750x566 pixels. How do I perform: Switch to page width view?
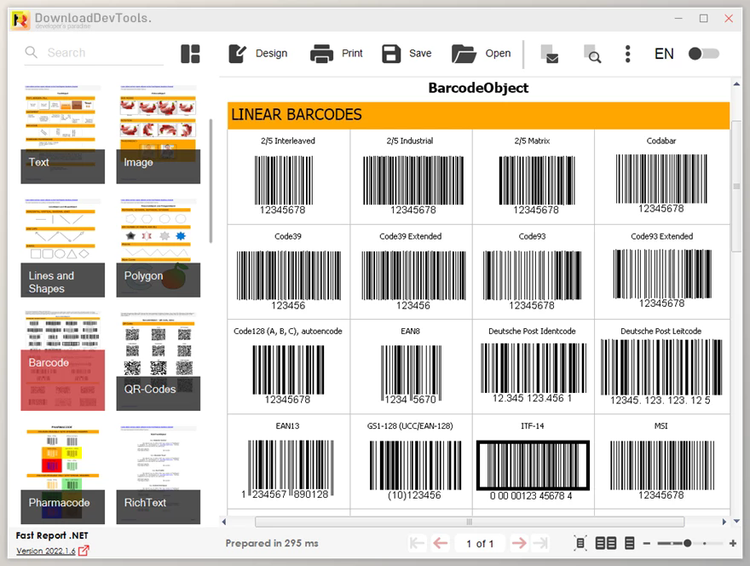629,543
